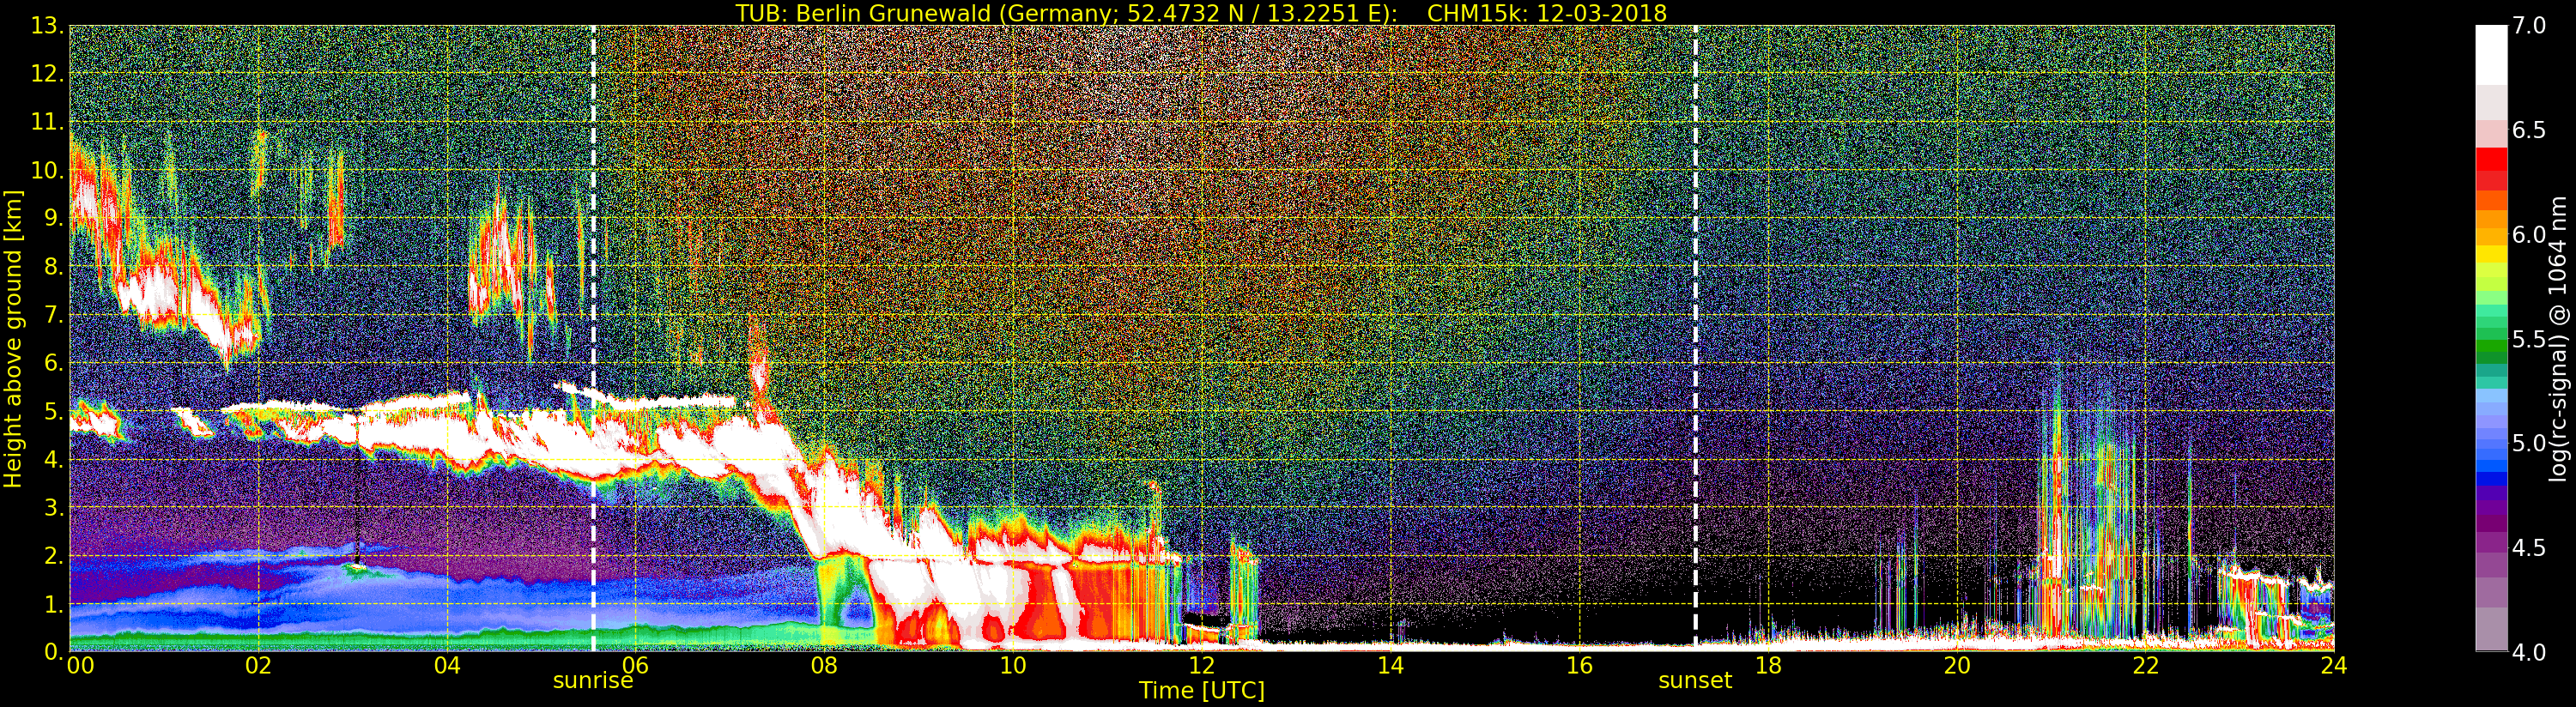
Task: Select the white dashed sunrise line
Action: 593,338
